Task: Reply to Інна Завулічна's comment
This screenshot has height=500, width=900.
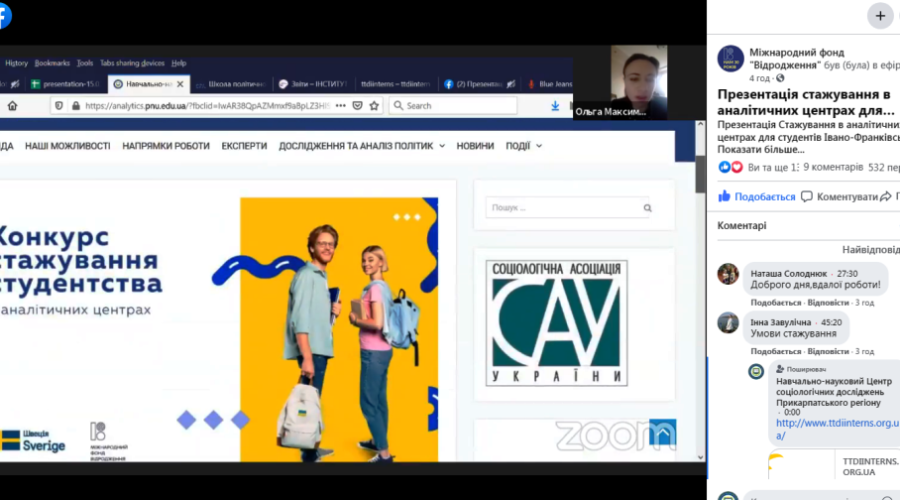Action: 828,351
